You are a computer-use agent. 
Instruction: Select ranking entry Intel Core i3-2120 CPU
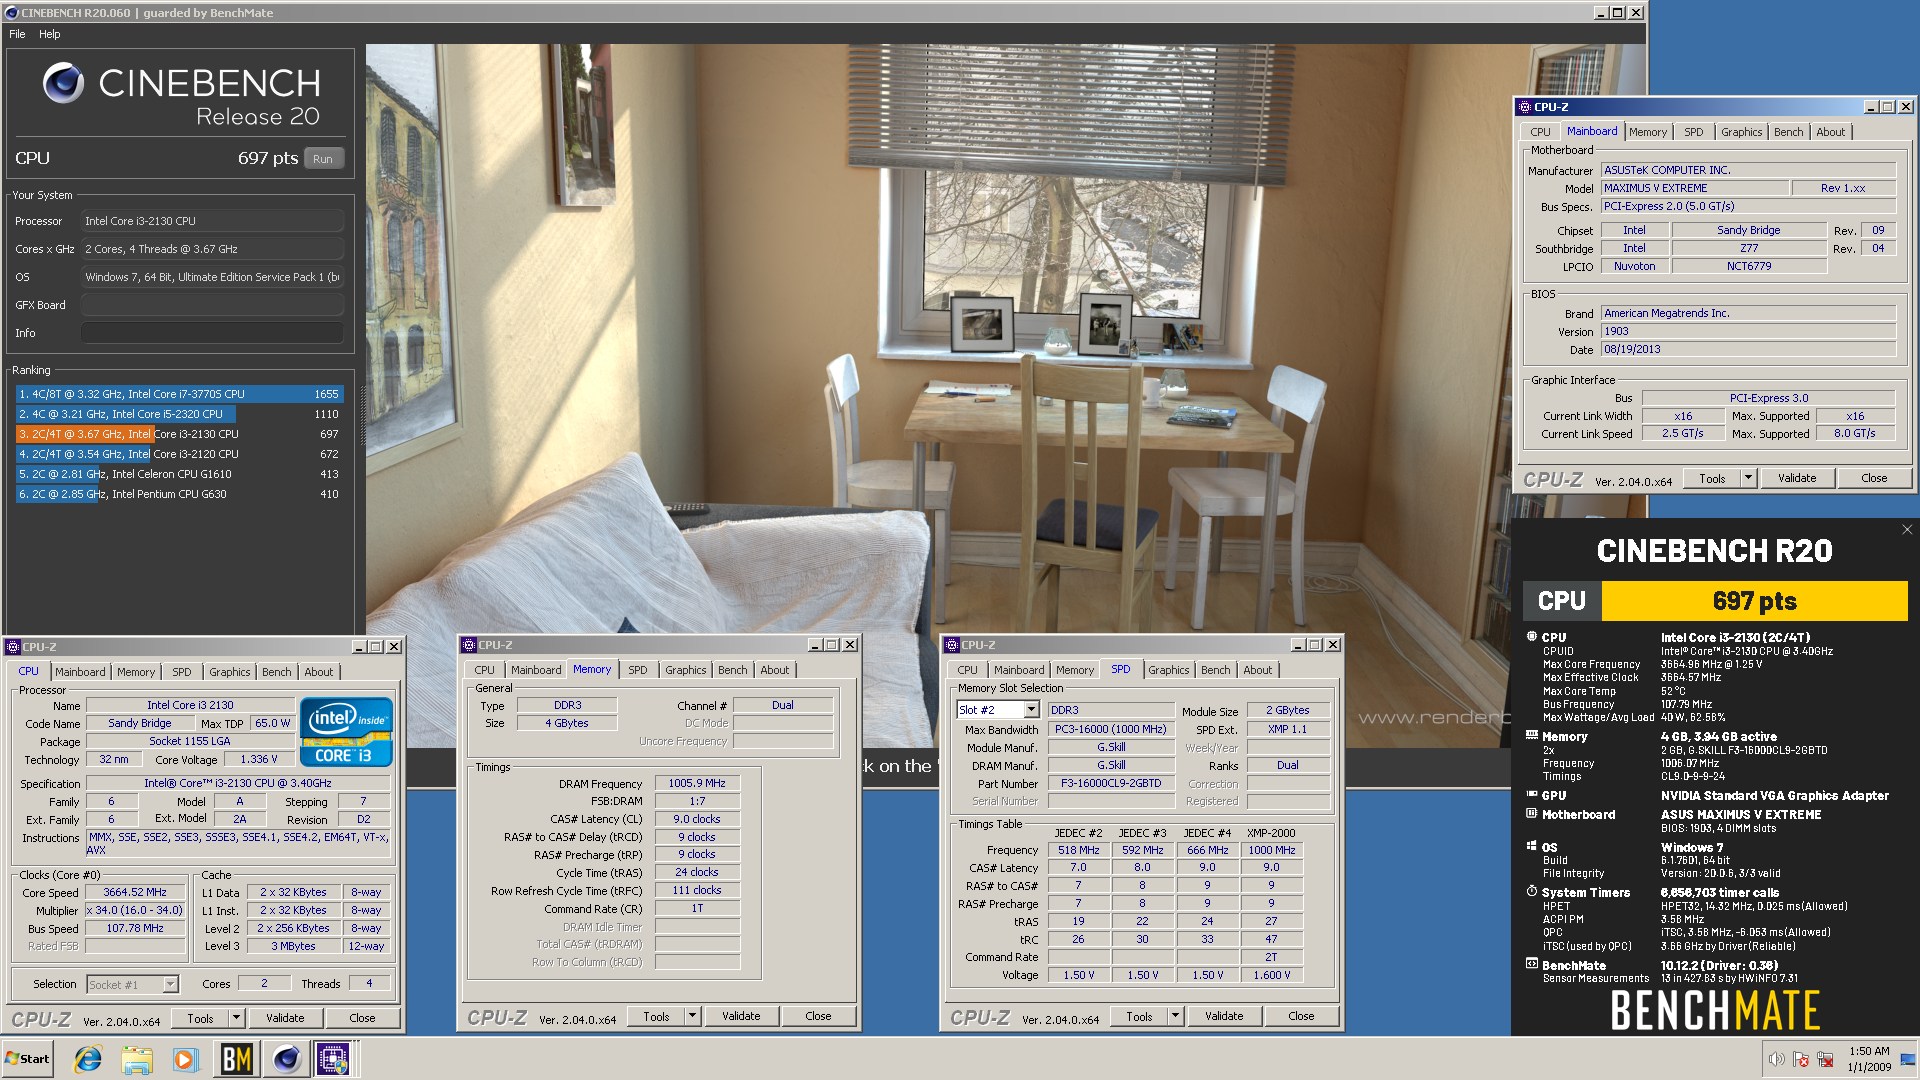pyautogui.click(x=179, y=454)
